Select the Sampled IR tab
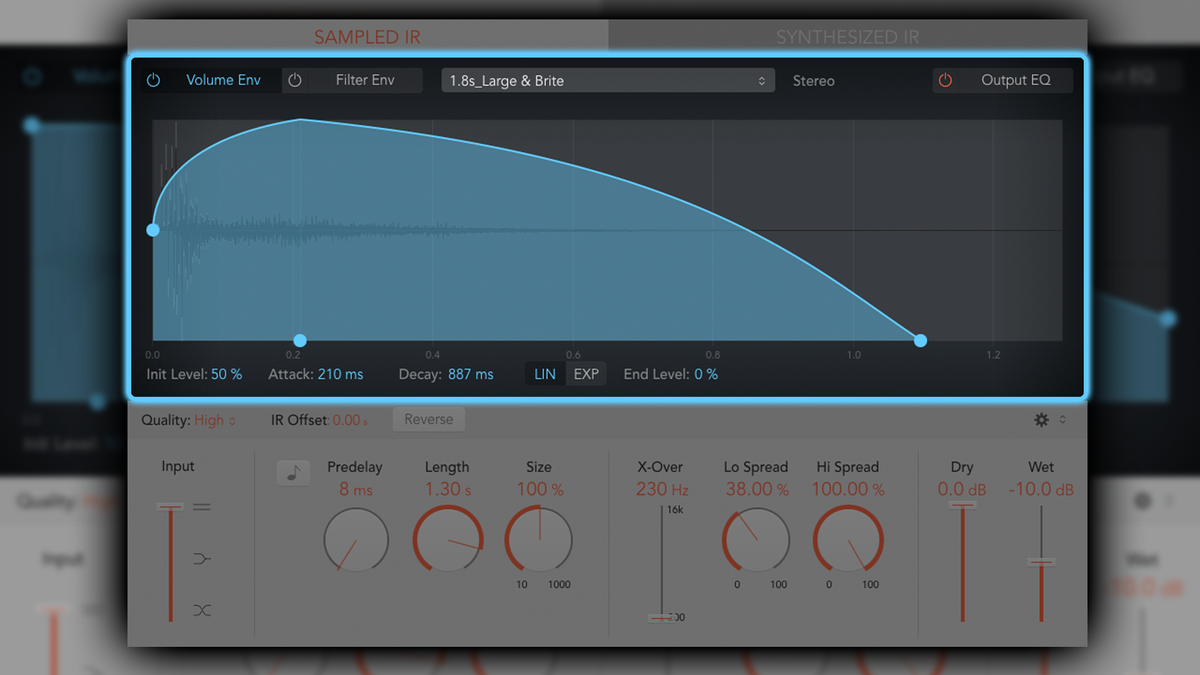The width and height of the screenshot is (1200, 675). 367,35
